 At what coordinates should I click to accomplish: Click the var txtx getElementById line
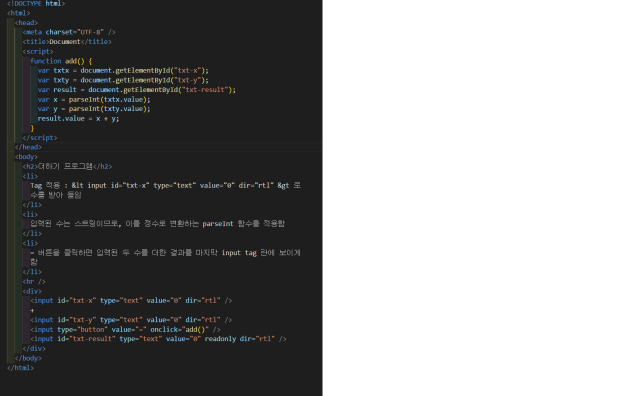click(123, 70)
